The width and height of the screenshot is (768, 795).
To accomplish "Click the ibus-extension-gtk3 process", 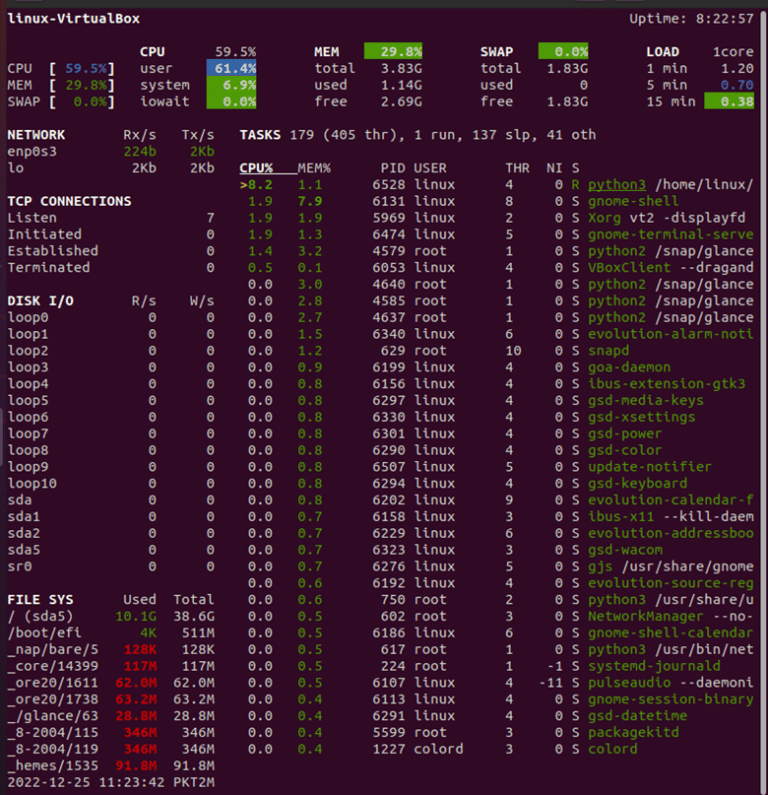I will coord(667,384).
